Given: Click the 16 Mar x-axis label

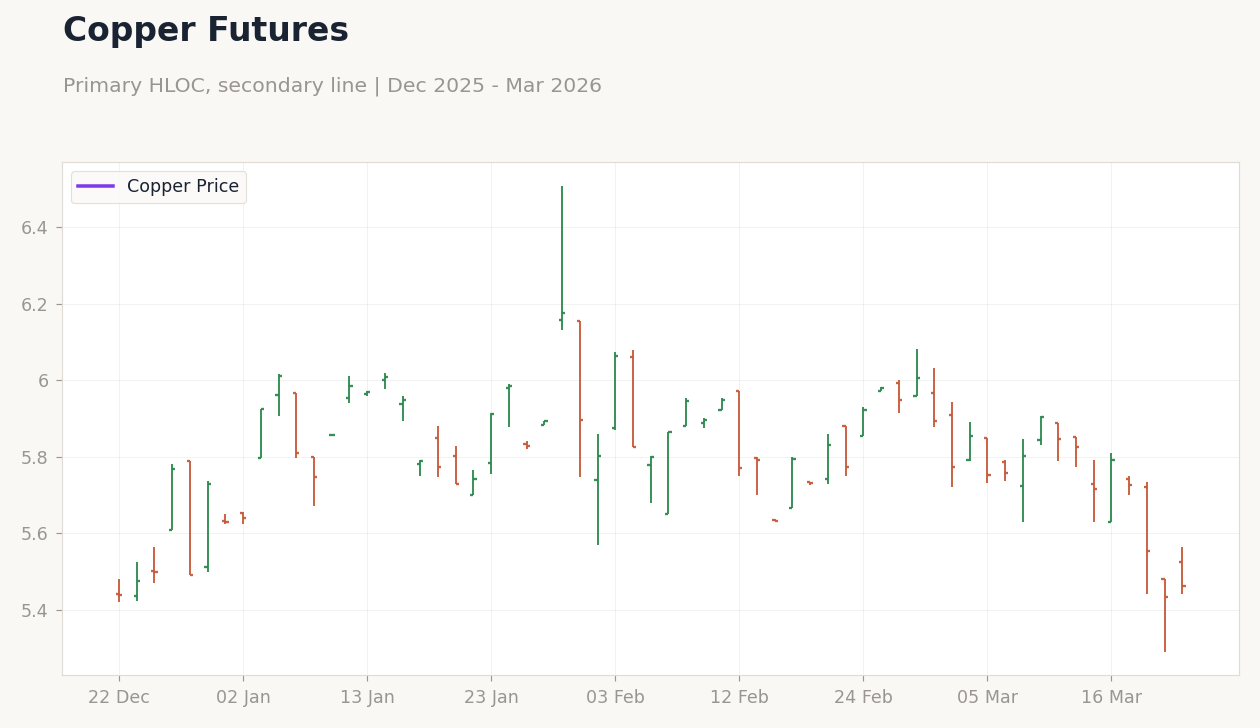Looking at the screenshot, I should point(1111,698).
